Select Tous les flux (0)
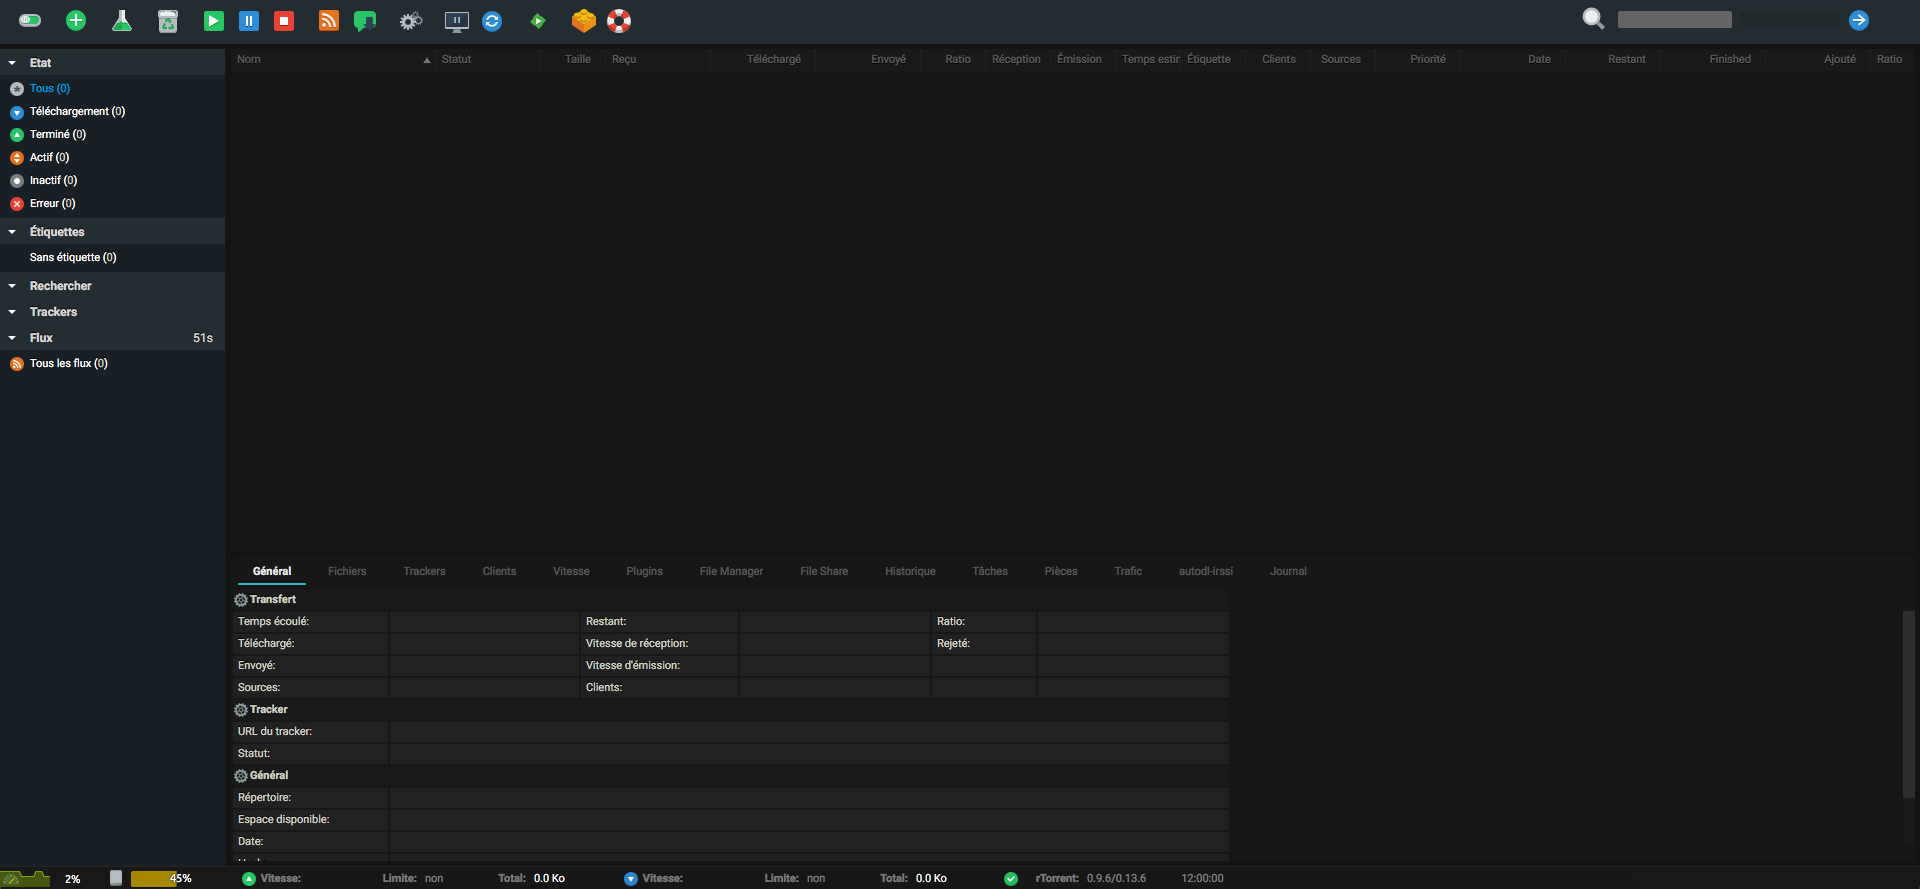 (x=69, y=363)
